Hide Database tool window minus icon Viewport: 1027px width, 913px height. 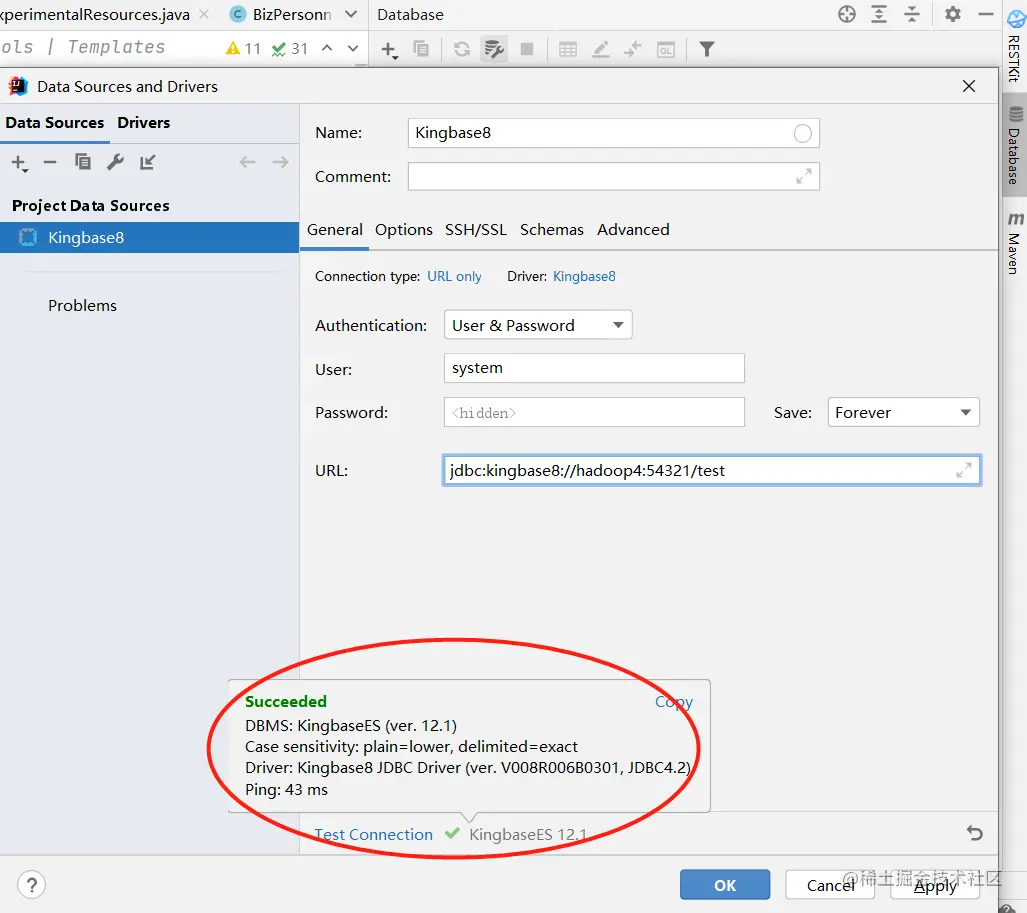tap(986, 14)
